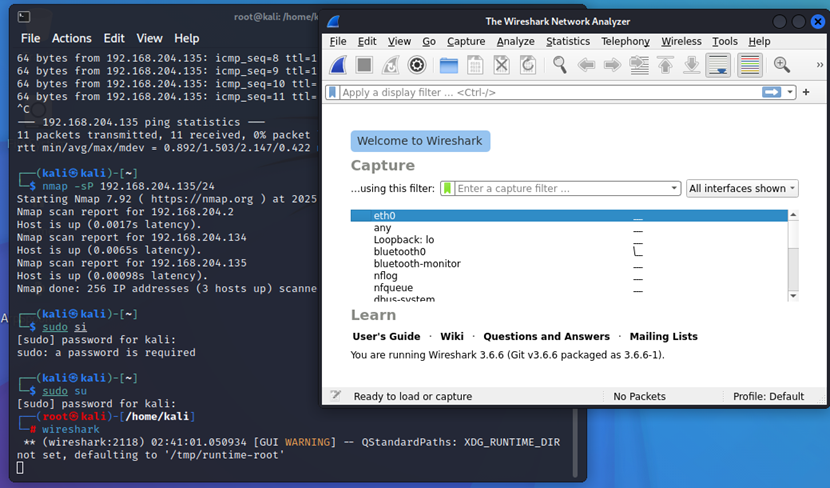Click the open capture file folder icon

[x=449, y=65]
